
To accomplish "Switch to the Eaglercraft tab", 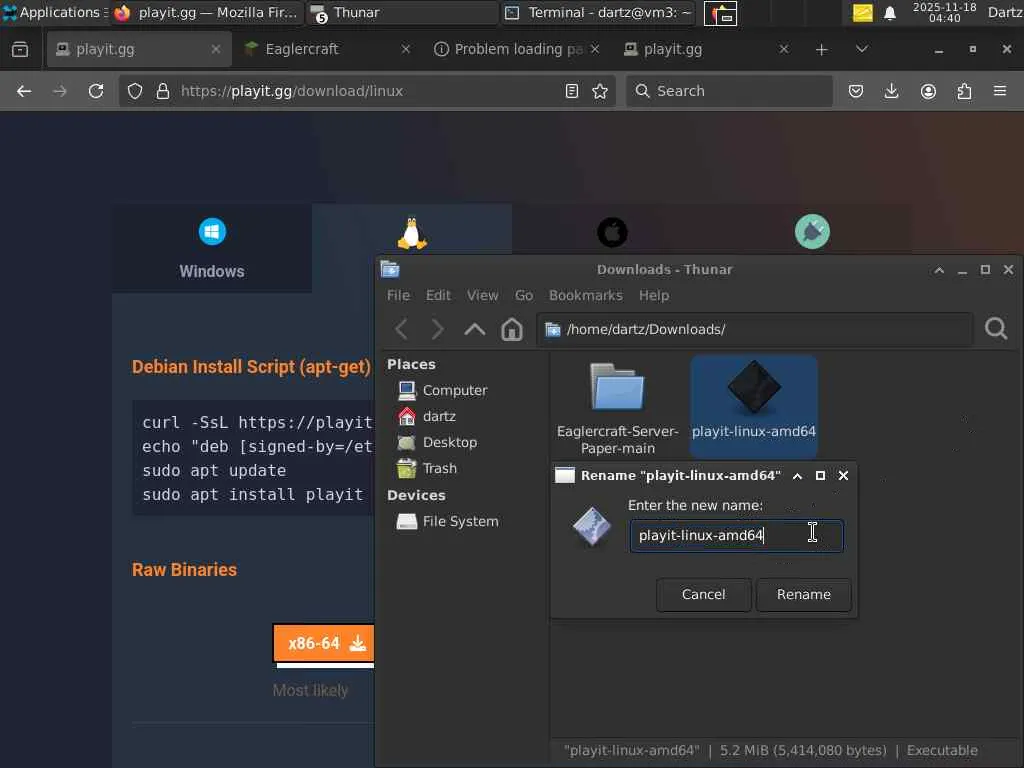I will 327,49.
